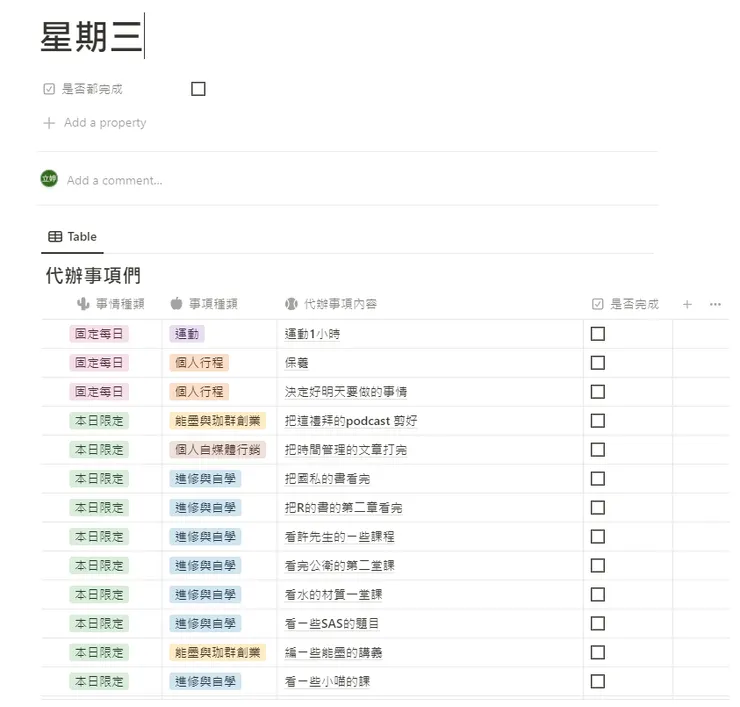The width and height of the screenshot is (740, 707).
Task: Click into the Add a comment field
Action: click(115, 181)
